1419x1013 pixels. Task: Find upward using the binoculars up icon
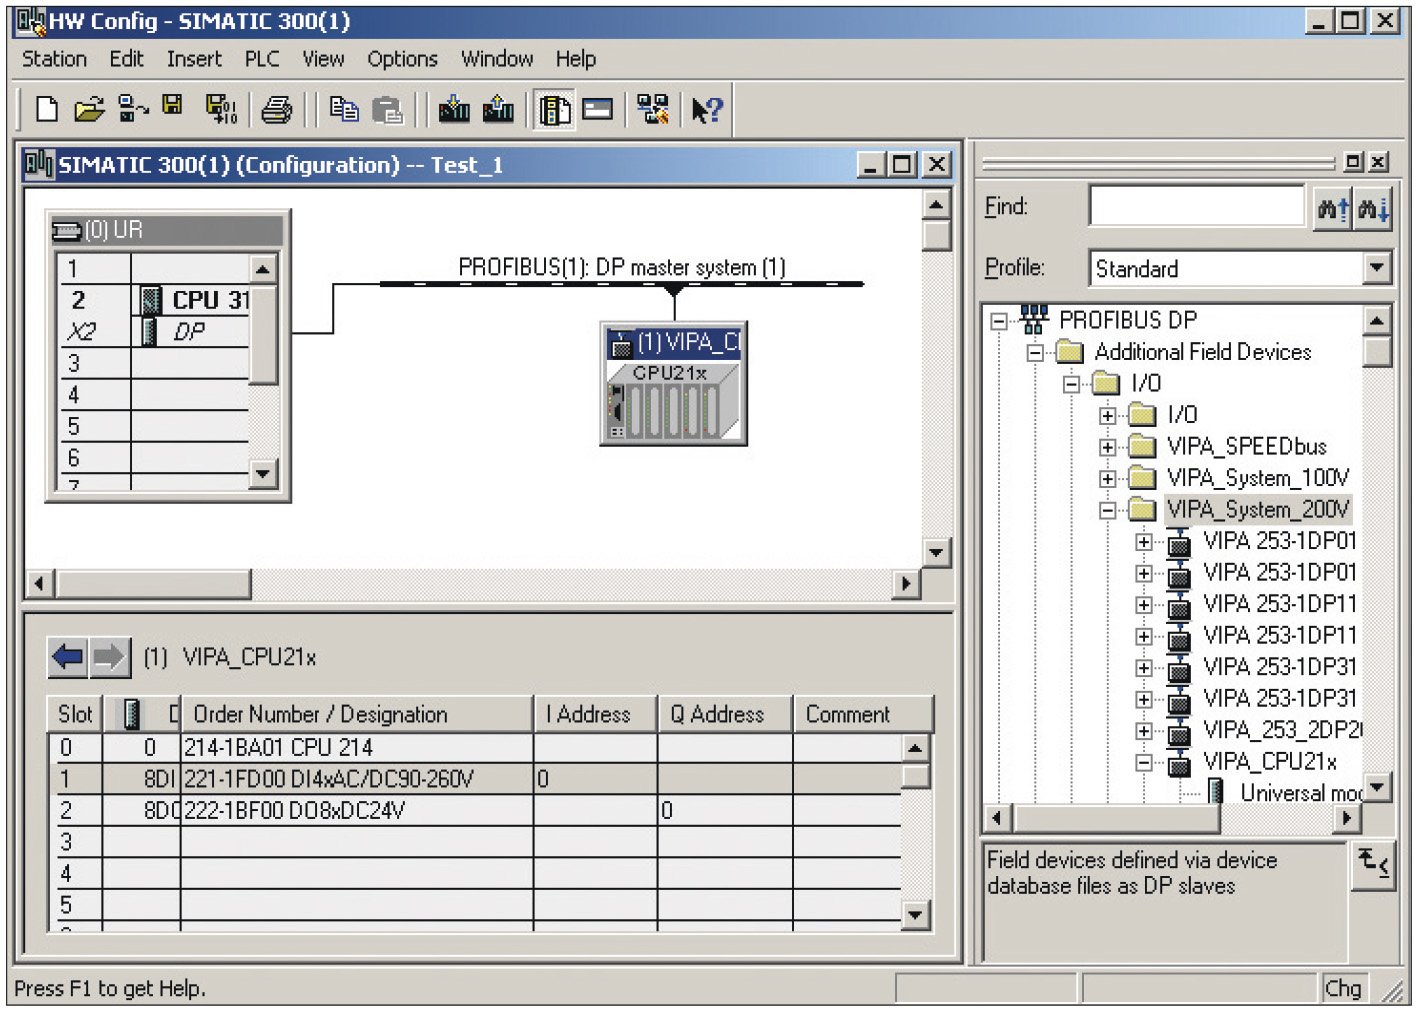[x=1333, y=209]
